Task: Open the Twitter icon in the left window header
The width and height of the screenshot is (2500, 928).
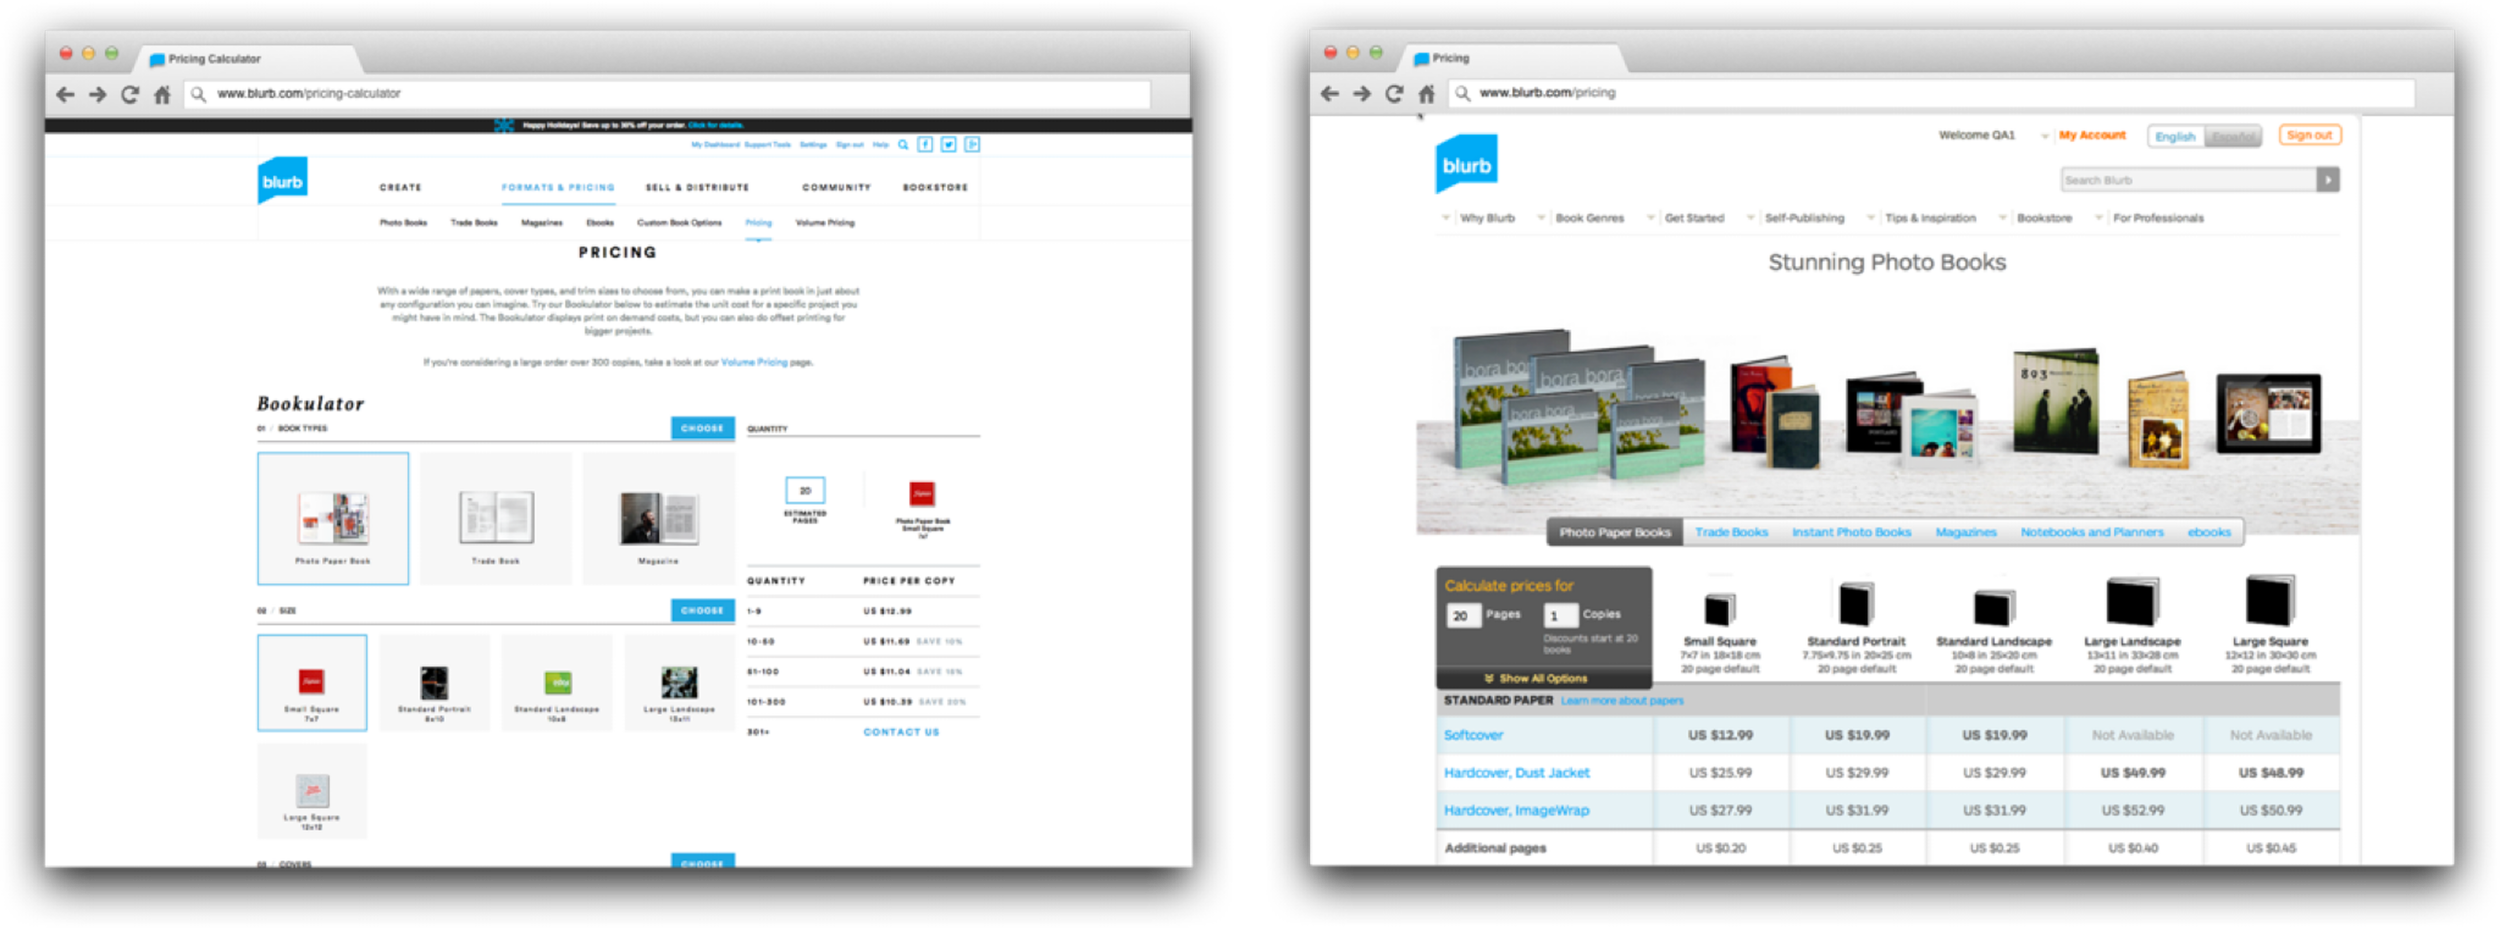Action: click(949, 145)
